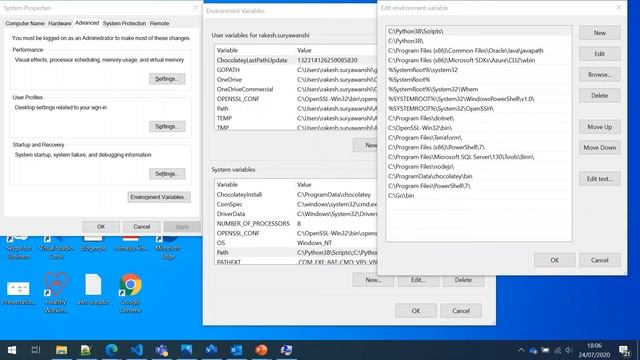Image resolution: width=640 pixels, height=360 pixels.
Task: Show hidden system tray icons chevron
Action: (x=521, y=350)
